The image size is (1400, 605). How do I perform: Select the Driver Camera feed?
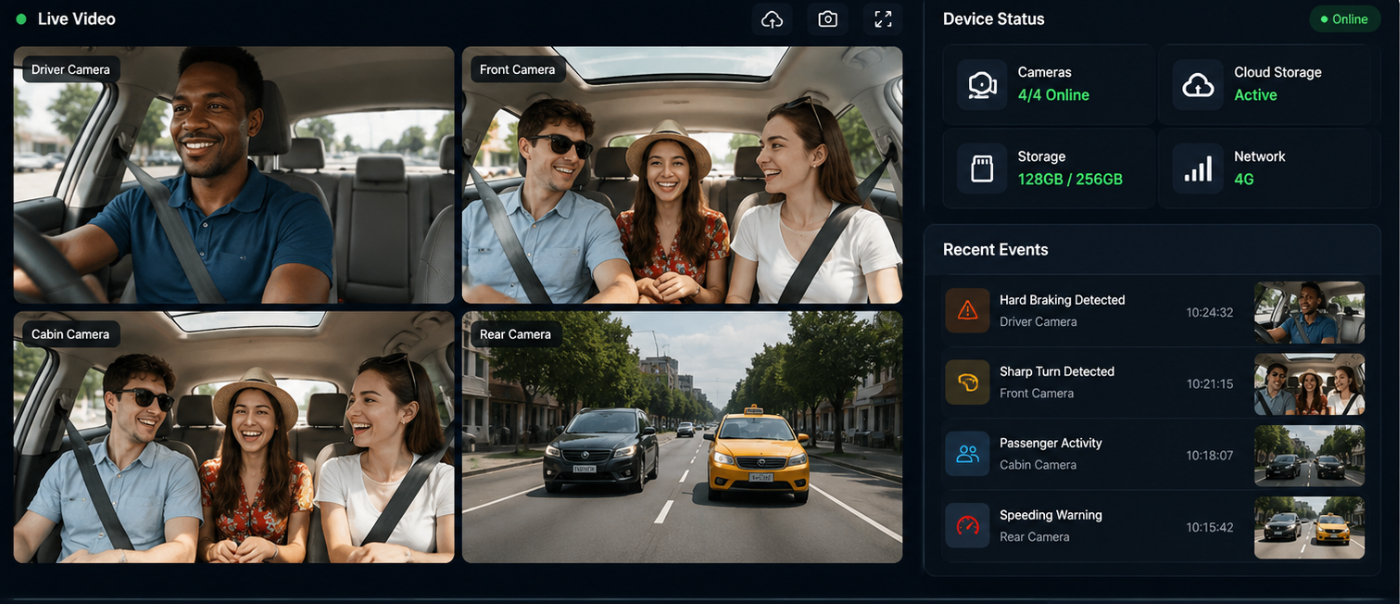coord(233,175)
